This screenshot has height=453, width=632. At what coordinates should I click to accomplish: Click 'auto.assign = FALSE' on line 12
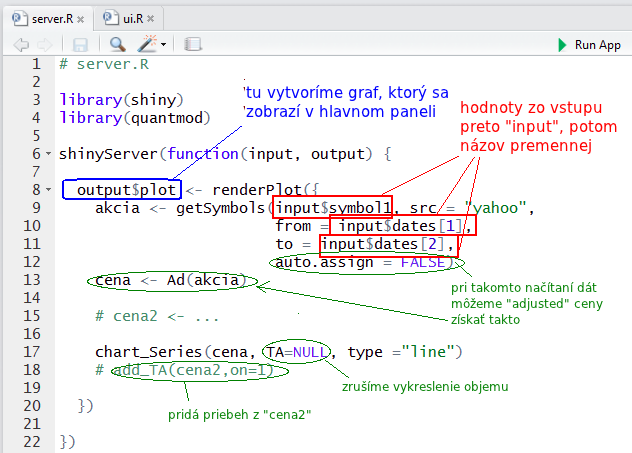360,262
